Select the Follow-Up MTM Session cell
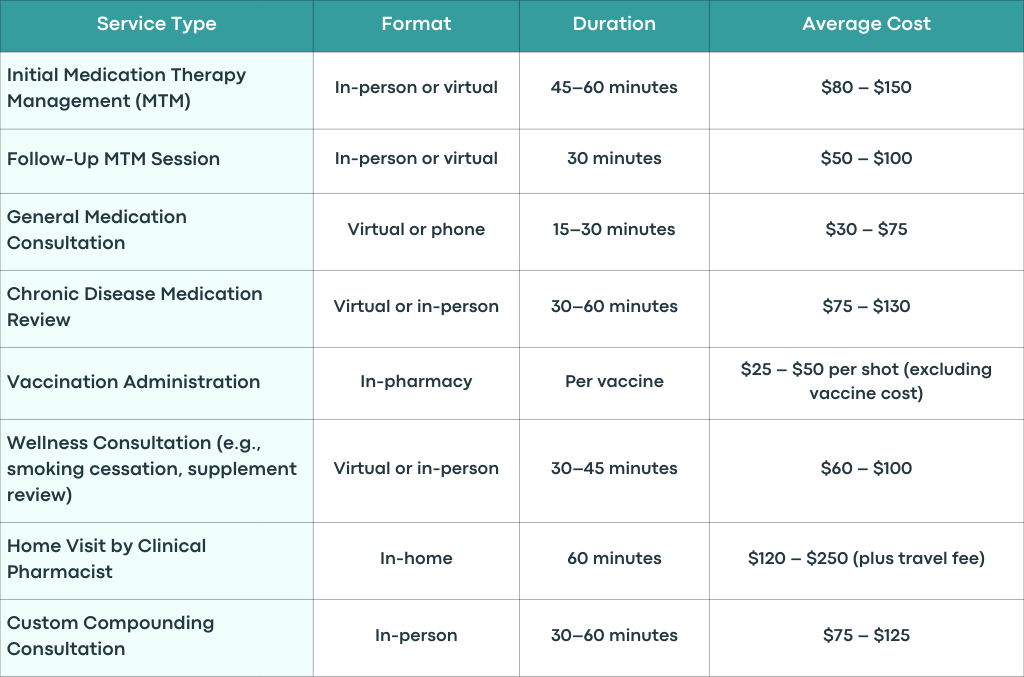 (x=157, y=161)
